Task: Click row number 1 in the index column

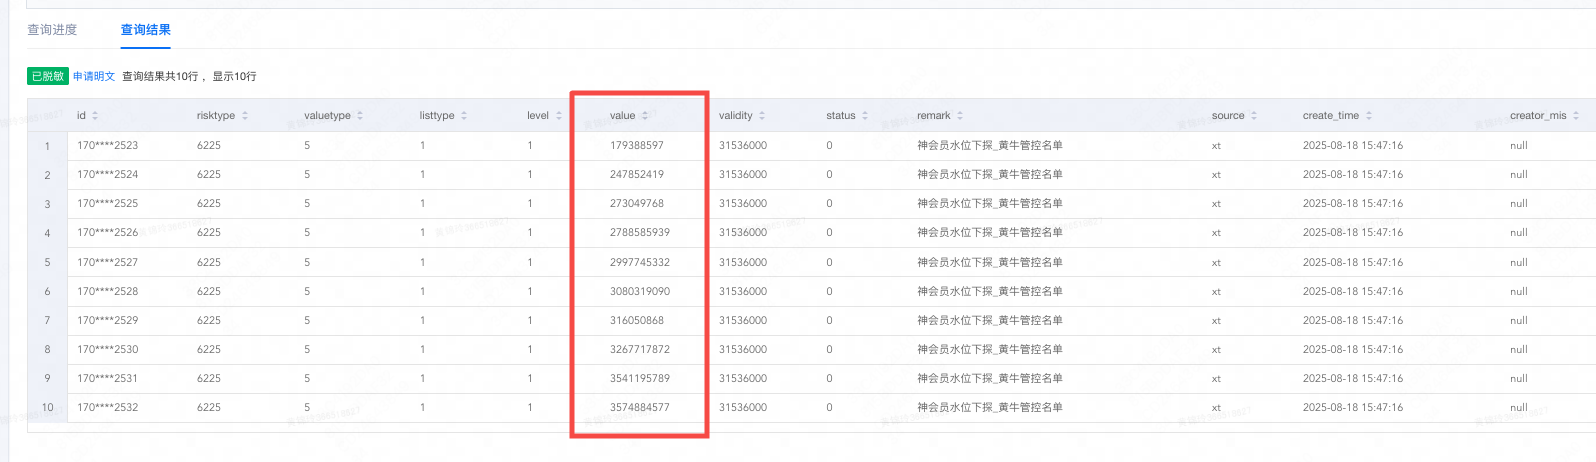Action: coord(47,146)
